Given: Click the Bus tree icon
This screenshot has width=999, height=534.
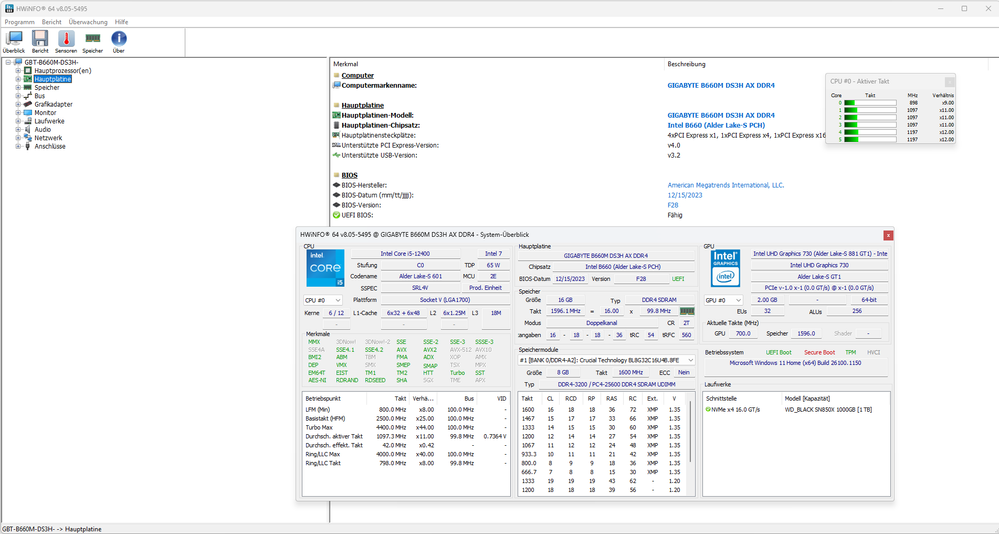Looking at the screenshot, I should tap(28, 96).
